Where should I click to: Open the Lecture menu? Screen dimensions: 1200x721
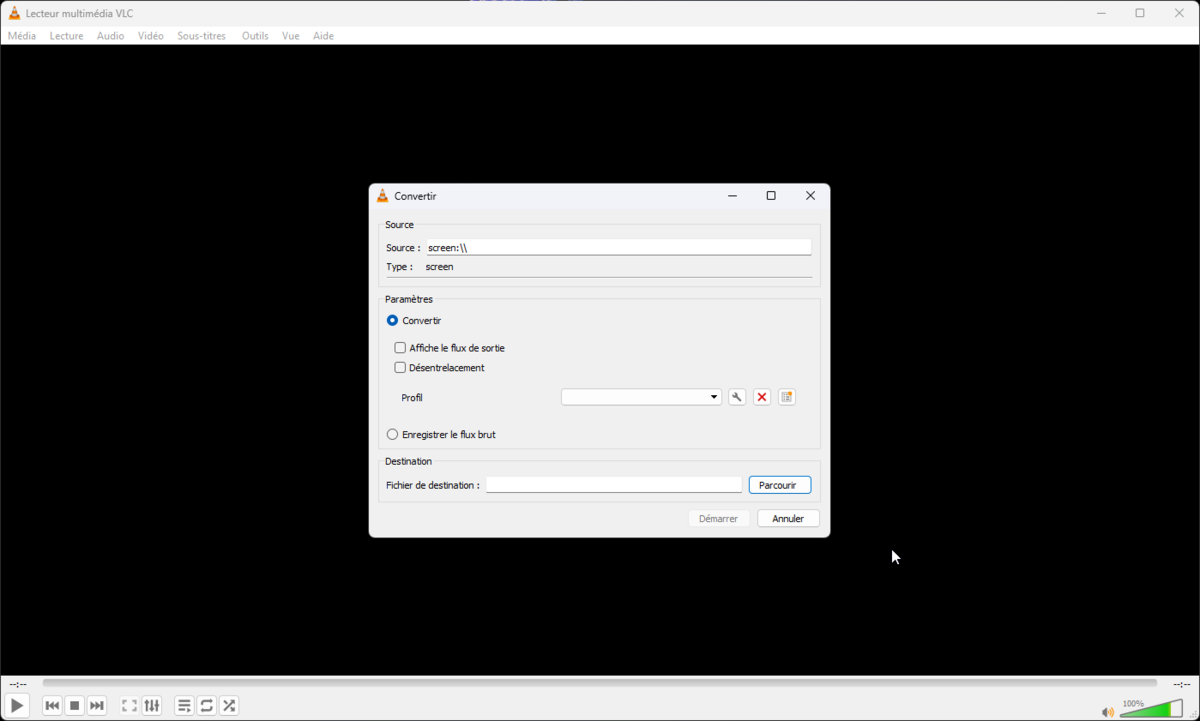point(67,36)
